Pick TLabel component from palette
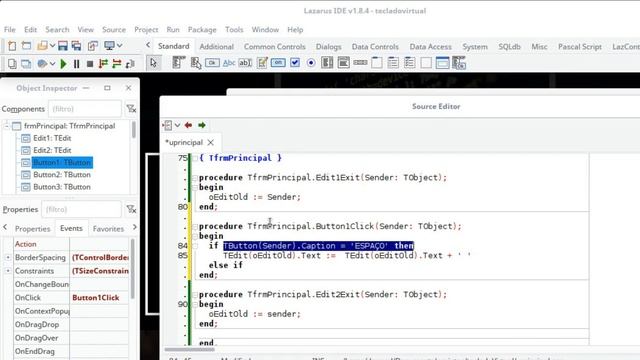 coord(229,63)
